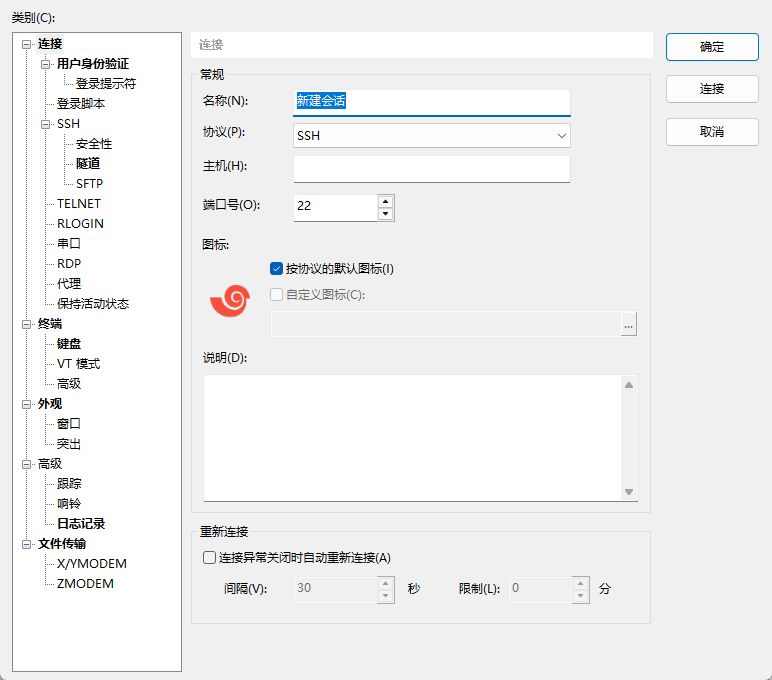Decrease the port number with down arrow
Viewport: 772px width, 680px height.
point(386,214)
